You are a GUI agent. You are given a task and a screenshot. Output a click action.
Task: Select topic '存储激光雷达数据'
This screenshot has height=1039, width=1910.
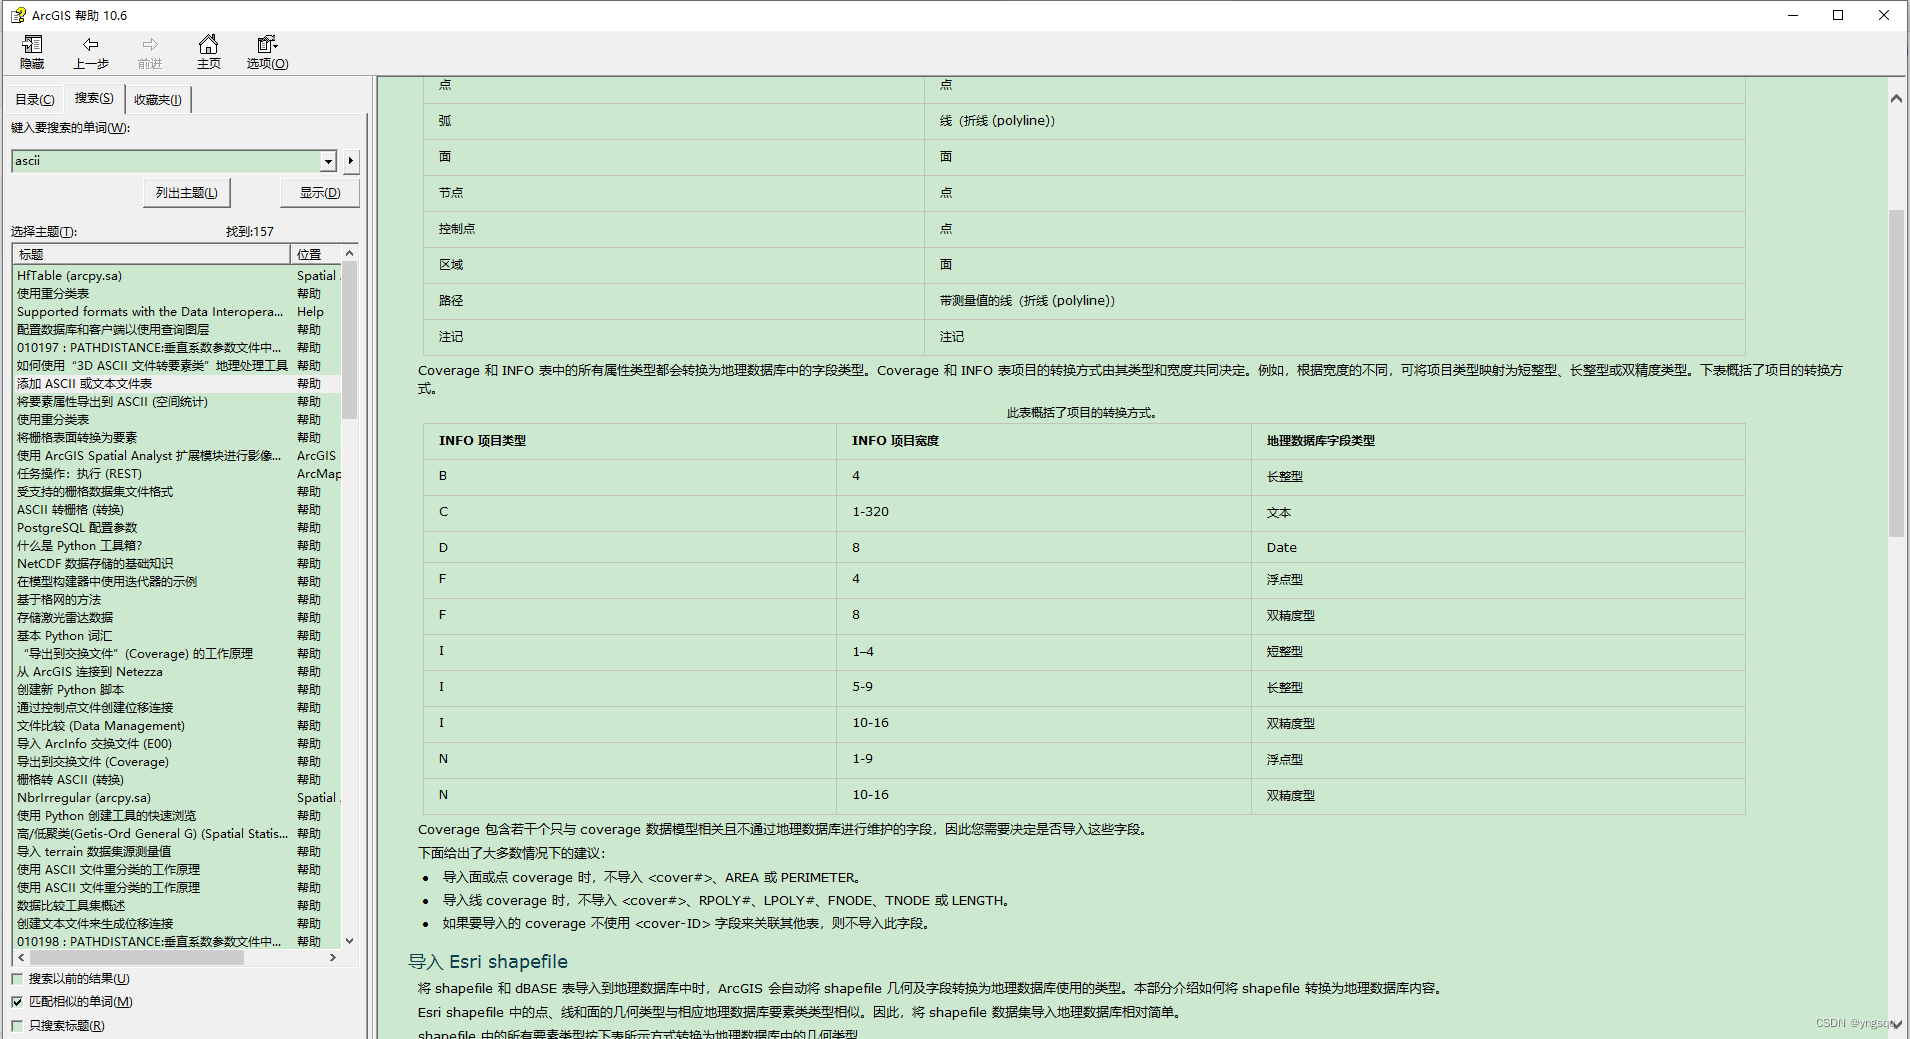(x=65, y=618)
